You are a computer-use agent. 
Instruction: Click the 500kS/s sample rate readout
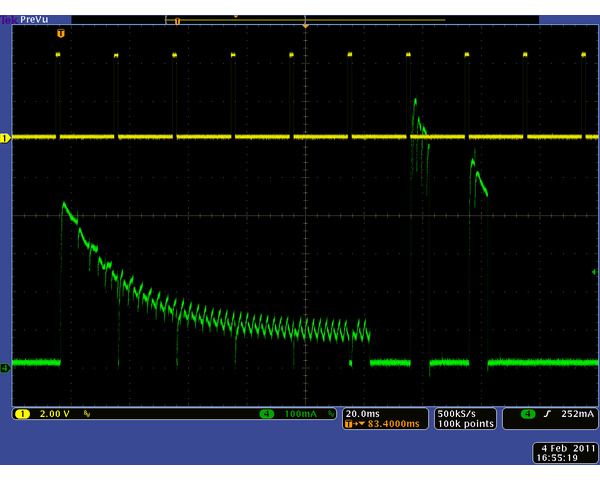coord(457,414)
